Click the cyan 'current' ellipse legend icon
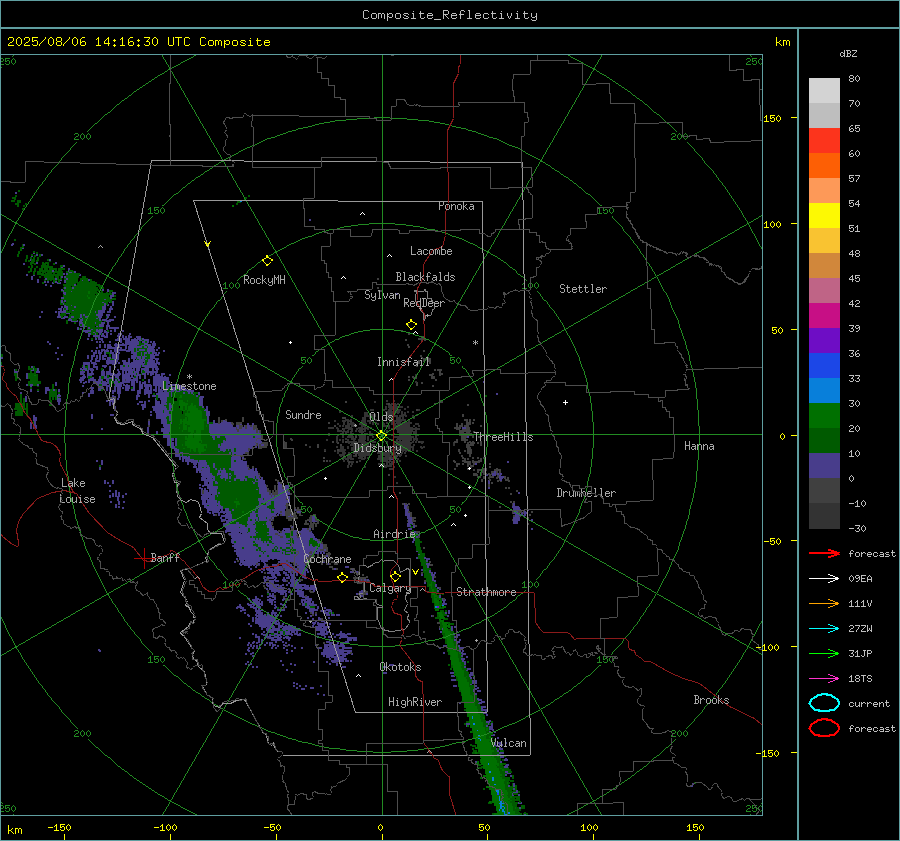Screen dimensions: 900x841 pyautogui.click(x=824, y=703)
